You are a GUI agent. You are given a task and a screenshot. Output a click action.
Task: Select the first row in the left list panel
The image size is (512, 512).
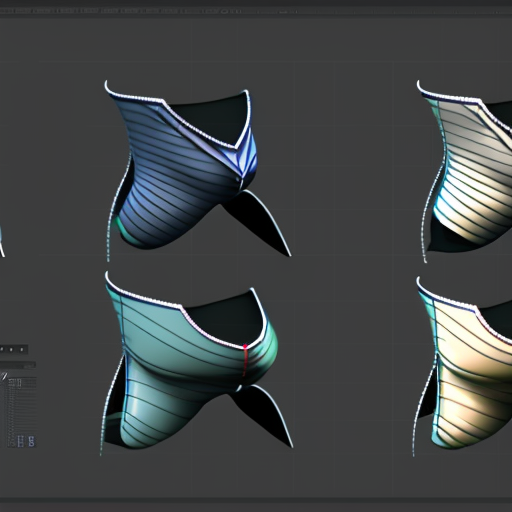coord(22,380)
